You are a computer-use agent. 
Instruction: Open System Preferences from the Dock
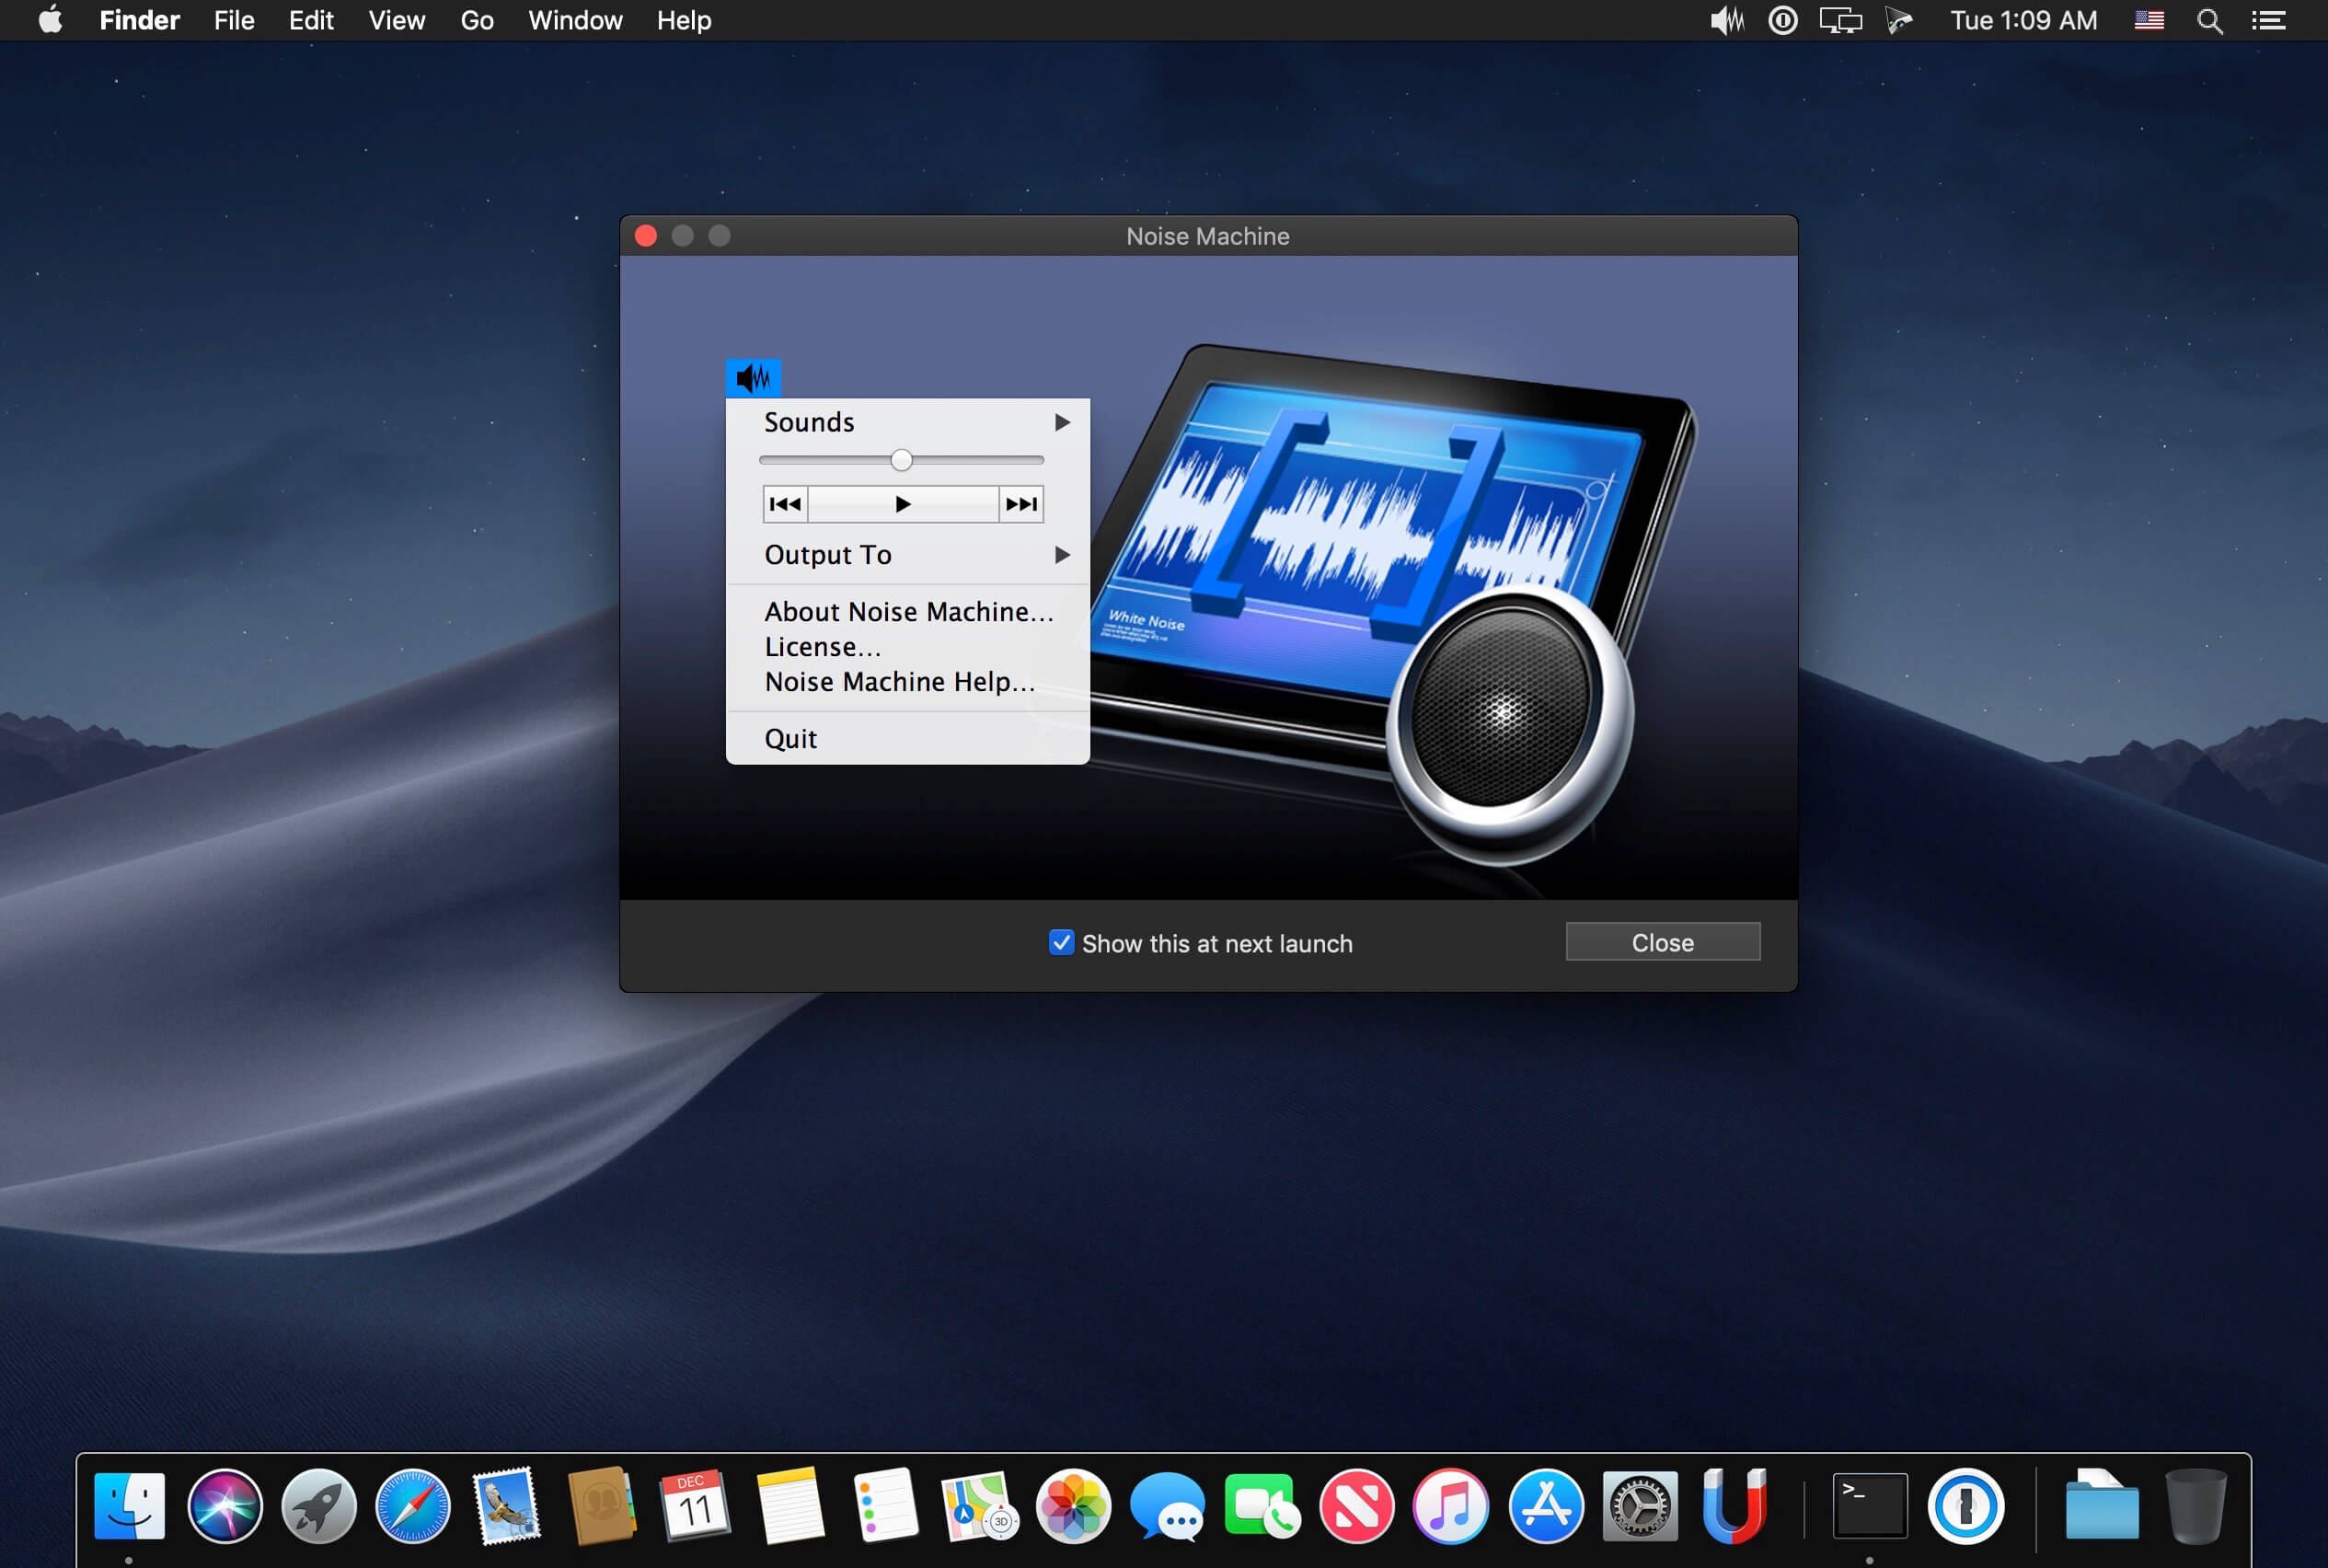pyautogui.click(x=1640, y=1505)
